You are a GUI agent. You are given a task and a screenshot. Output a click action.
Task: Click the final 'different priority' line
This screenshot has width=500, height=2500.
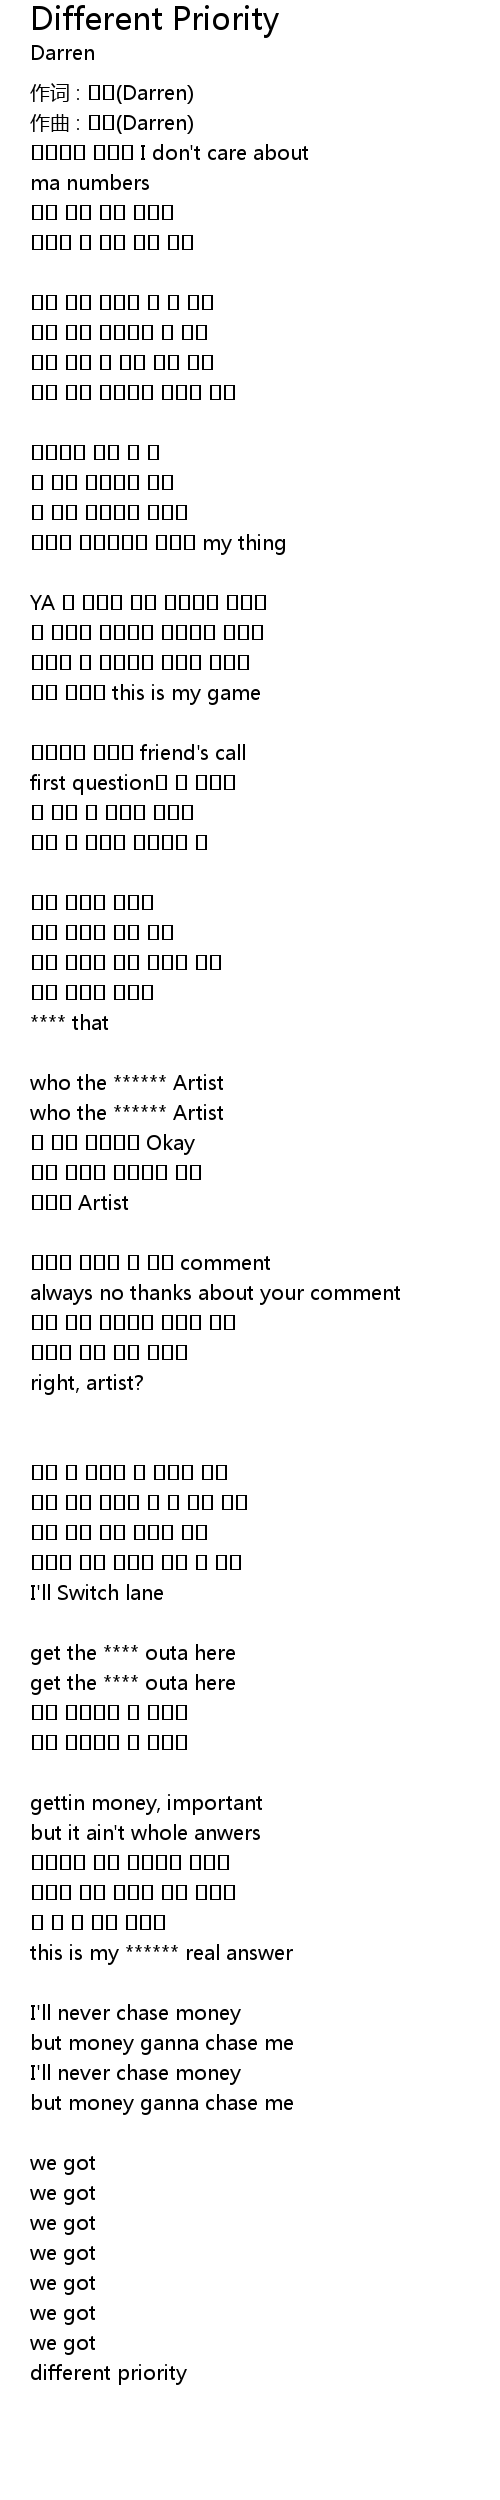pos(109,2373)
